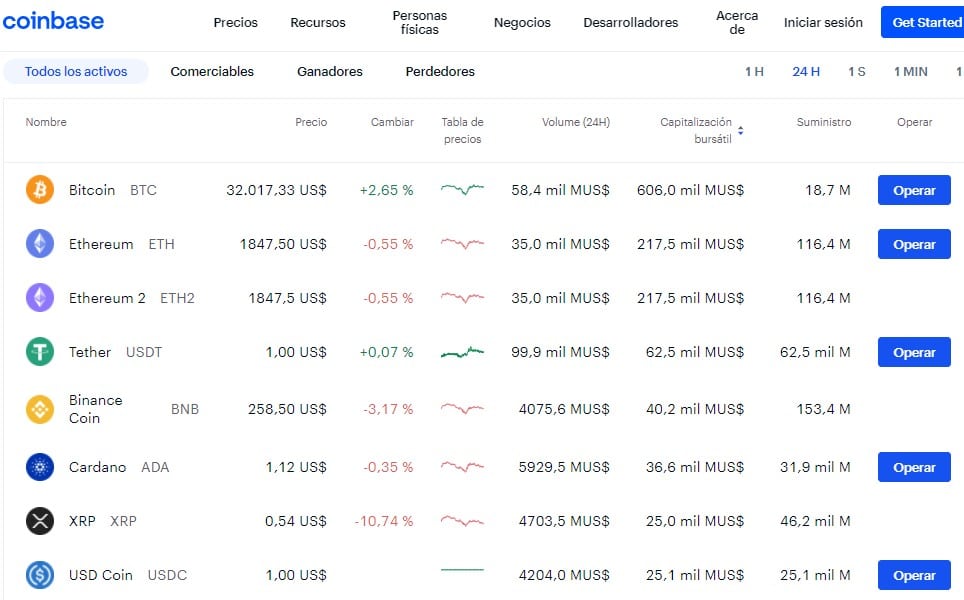This screenshot has width=964, height=600.
Task: Open the Personas físicas menu
Action: point(420,23)
